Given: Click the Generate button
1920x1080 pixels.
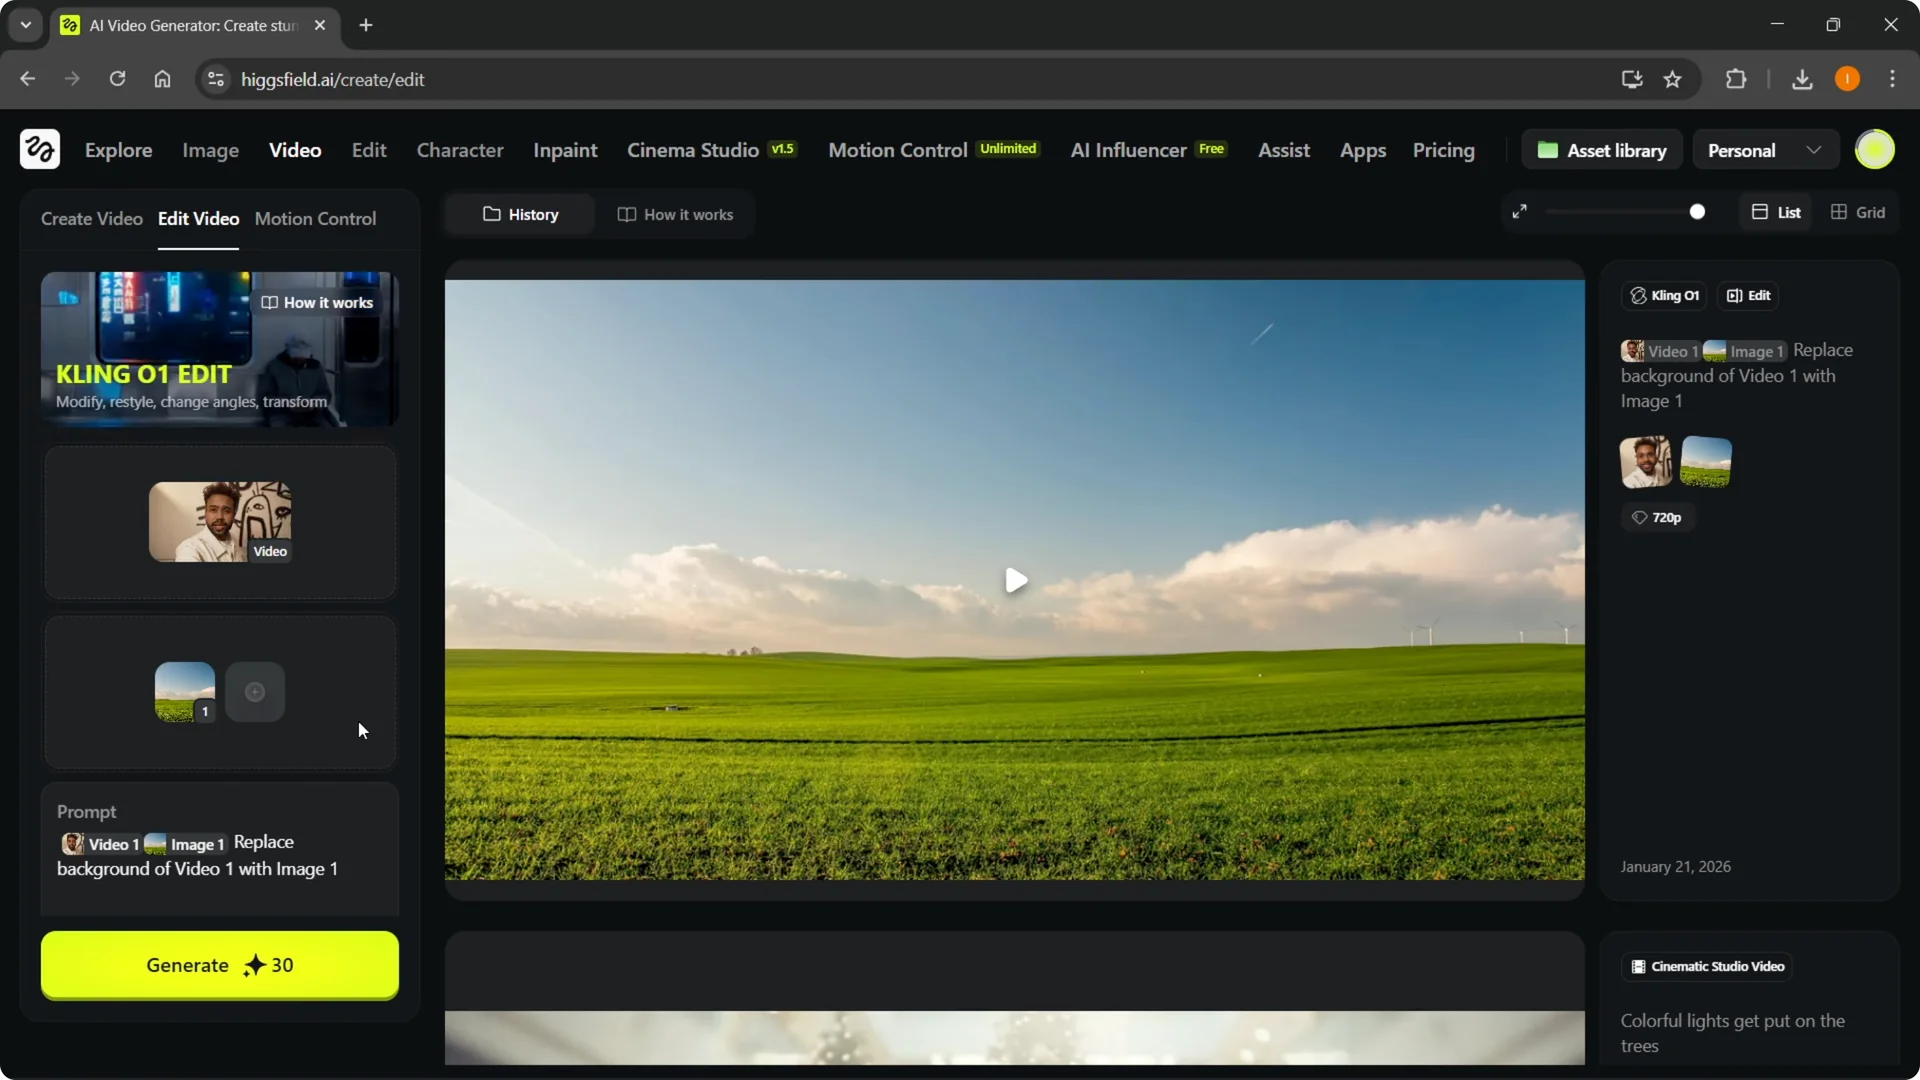Looking at the screenshot, I should [x=219, y=965].
